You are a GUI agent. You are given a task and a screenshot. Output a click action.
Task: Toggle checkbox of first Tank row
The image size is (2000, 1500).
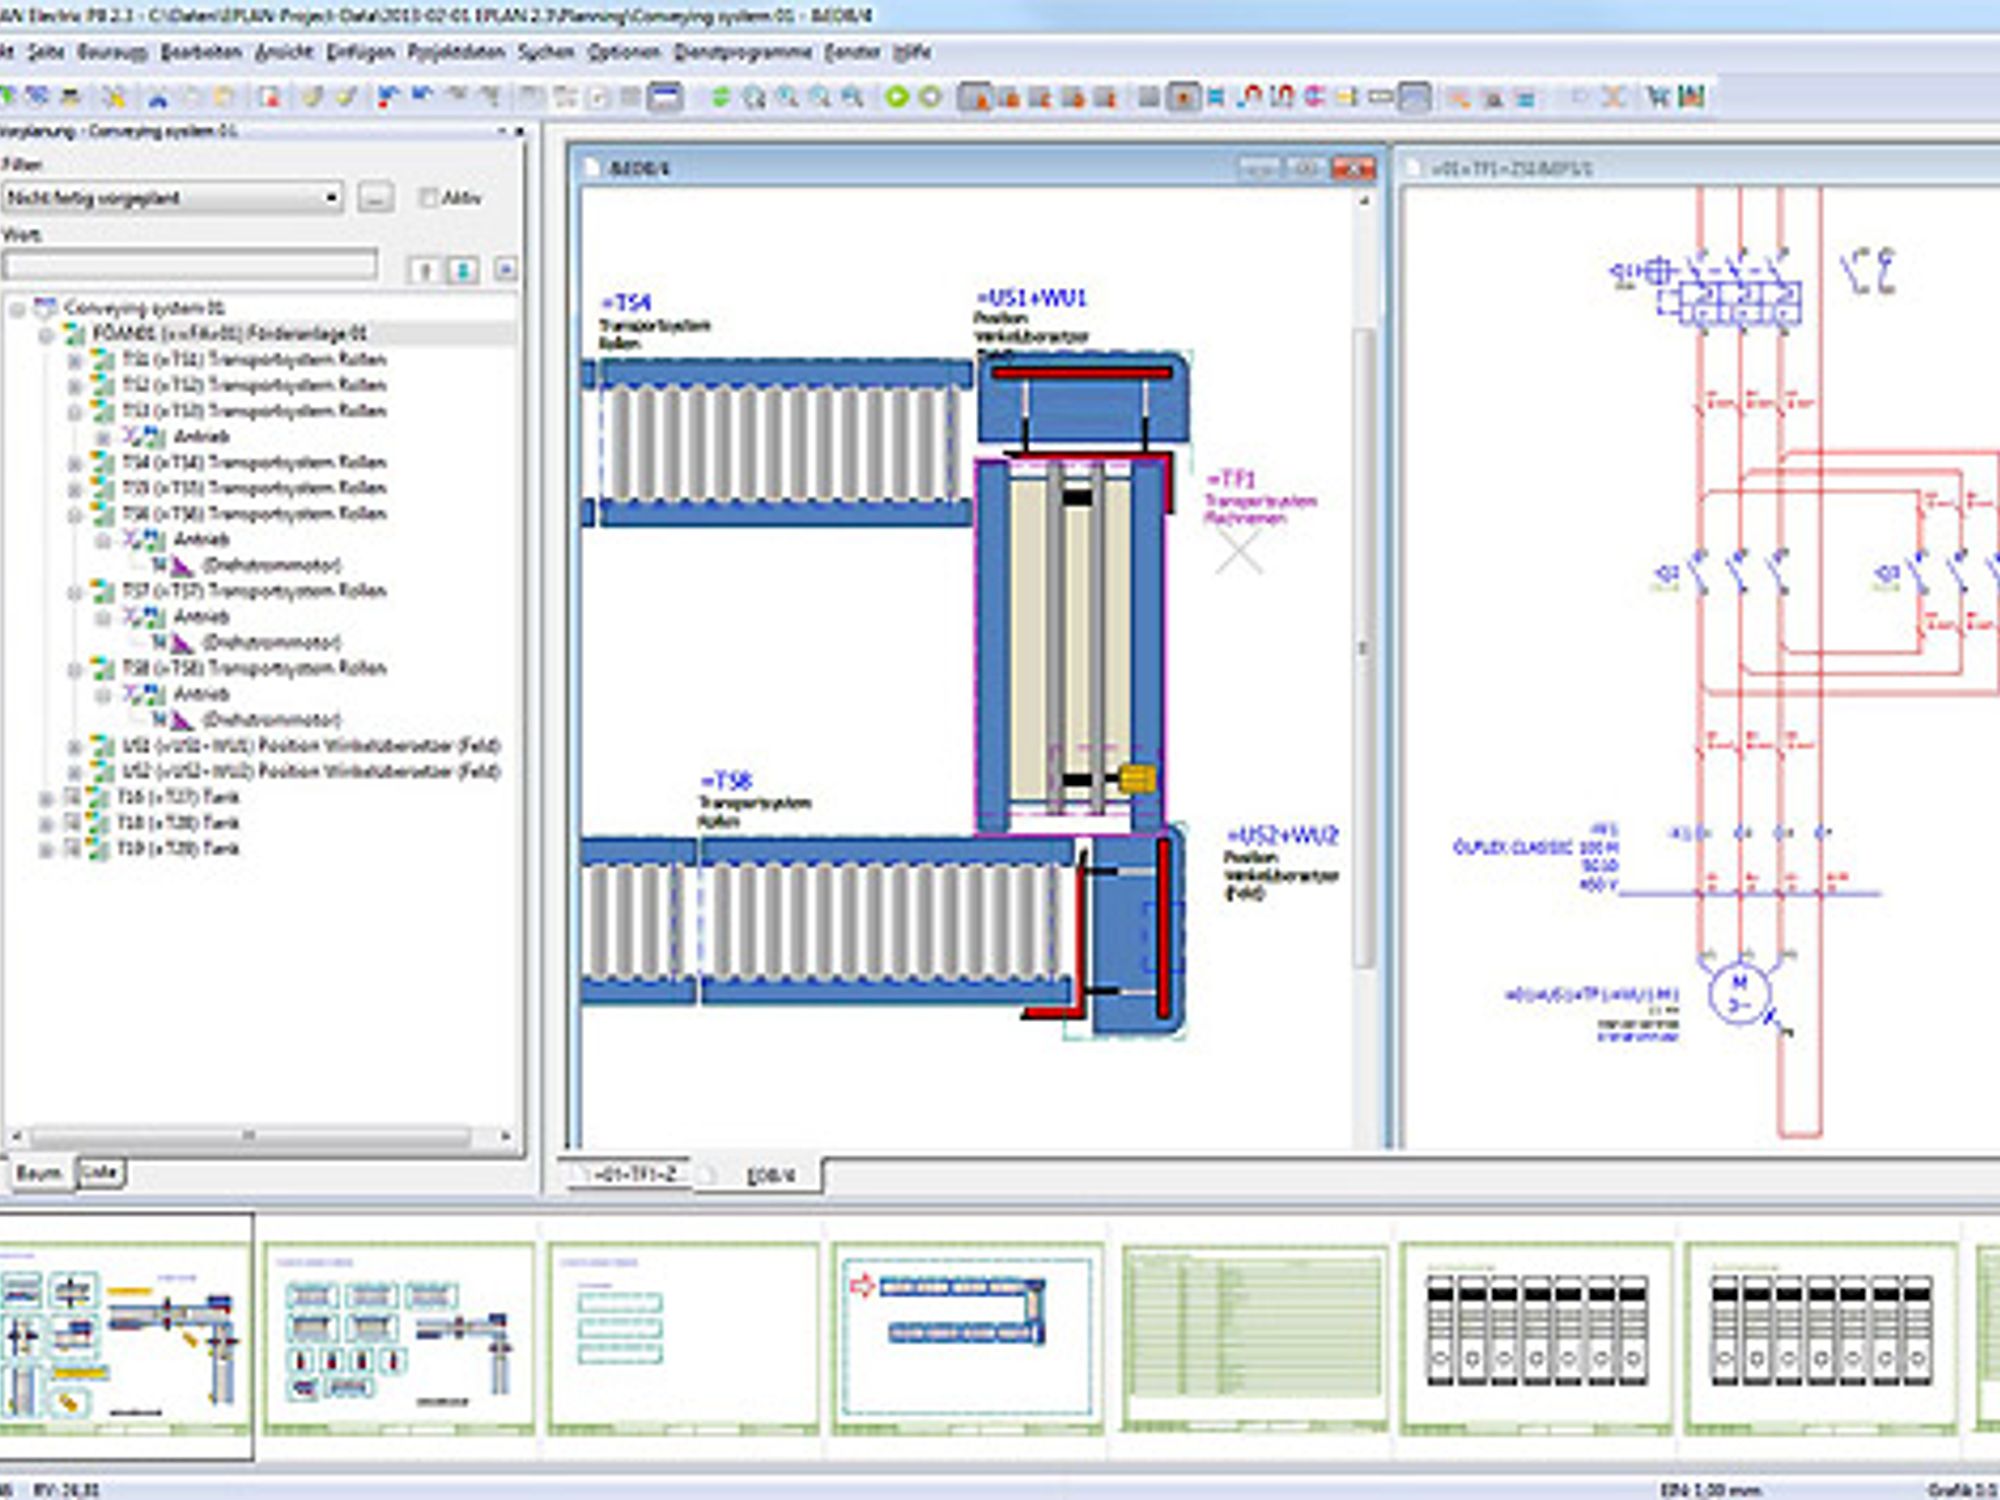72,797
